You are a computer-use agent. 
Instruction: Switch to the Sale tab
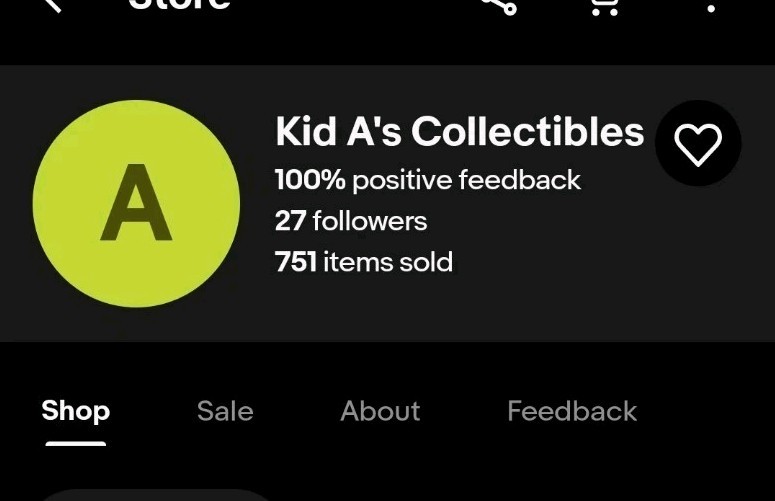225,411
